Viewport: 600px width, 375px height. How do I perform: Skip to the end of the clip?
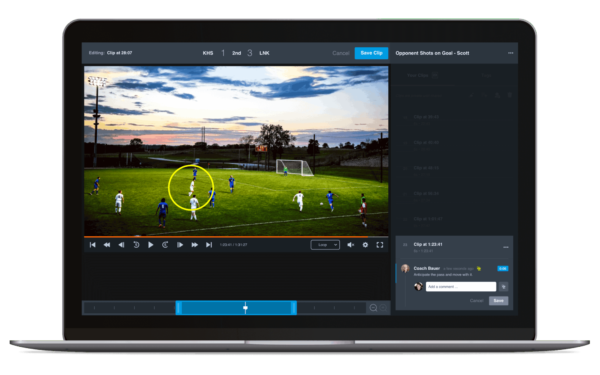209,245
